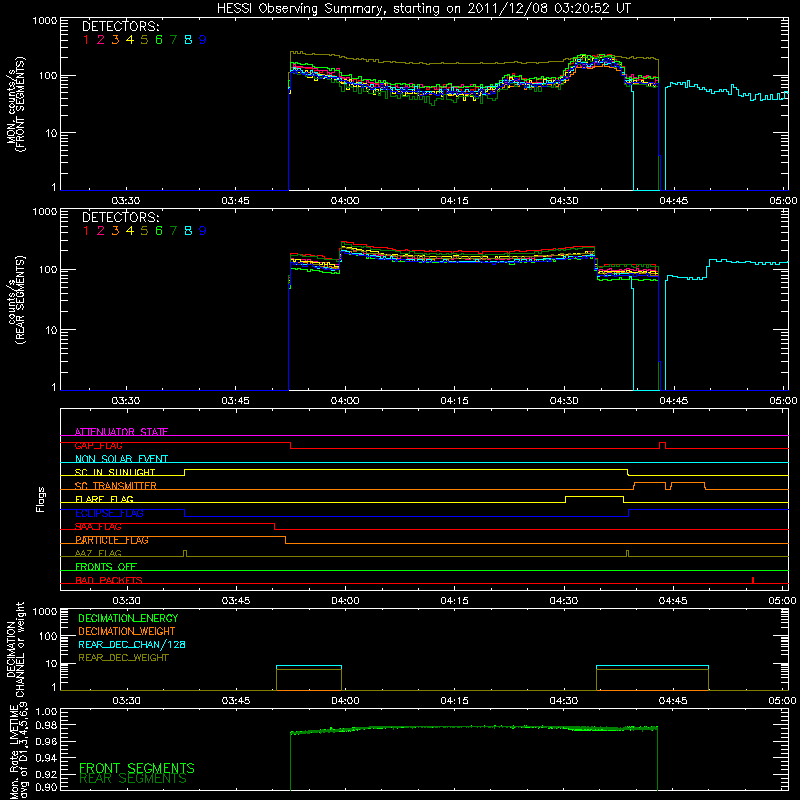Click the 0.98 livetime axis tick label

click(46, 725)
